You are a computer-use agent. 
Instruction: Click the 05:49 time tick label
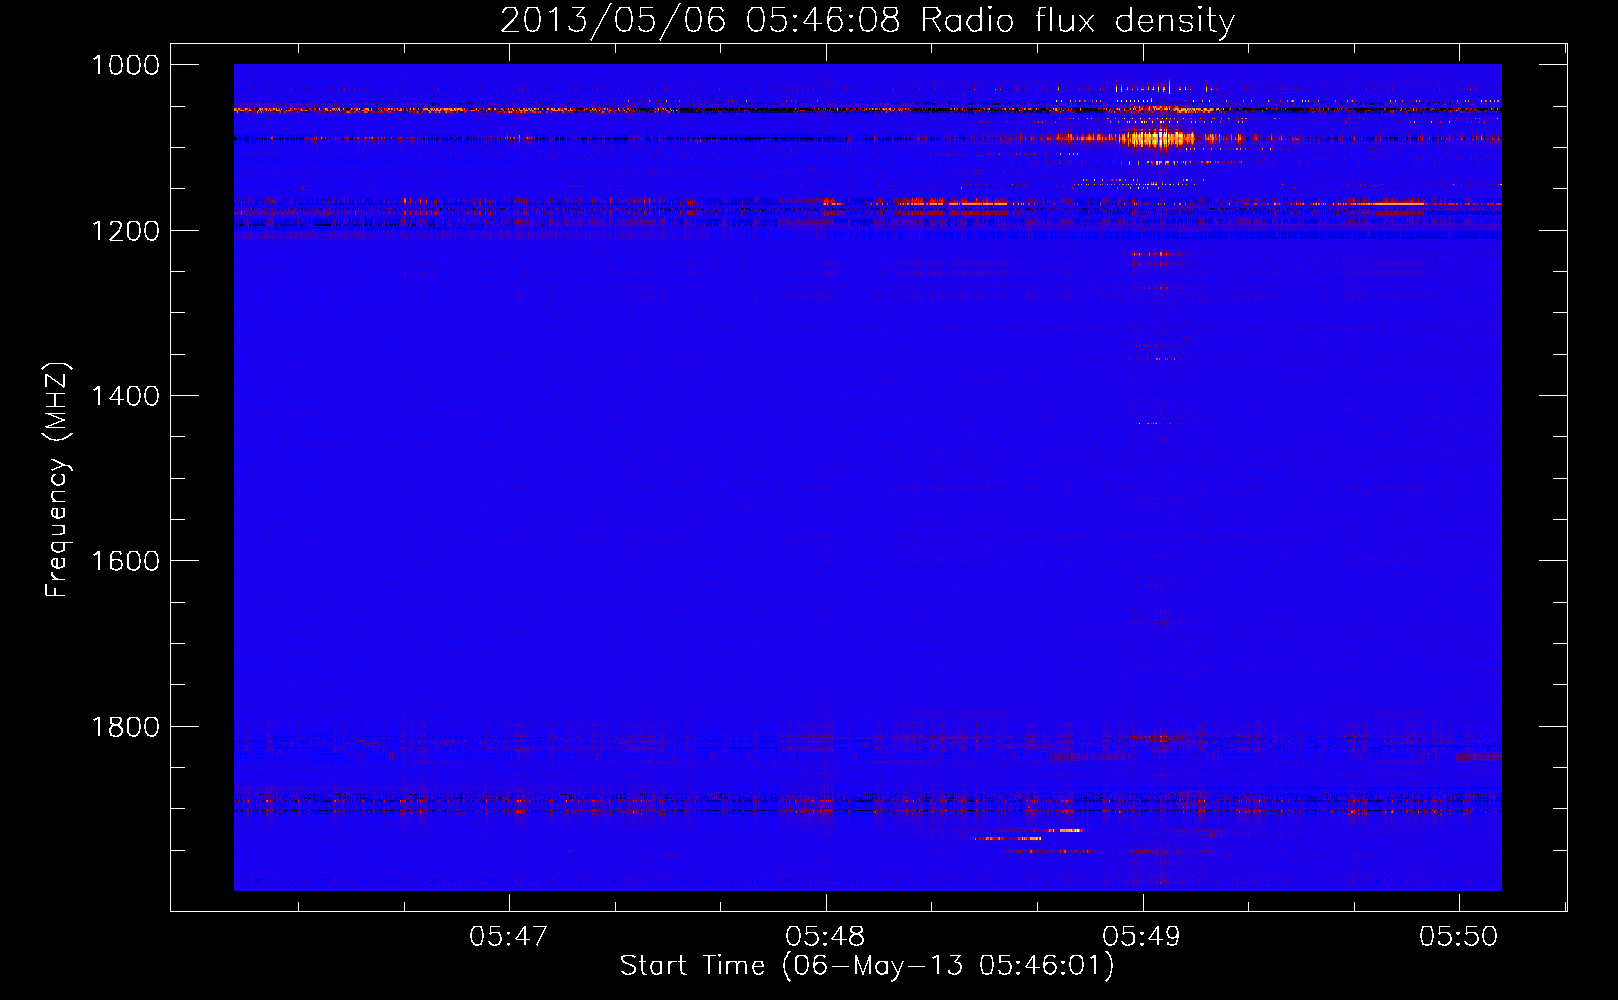coord(1142,937)
